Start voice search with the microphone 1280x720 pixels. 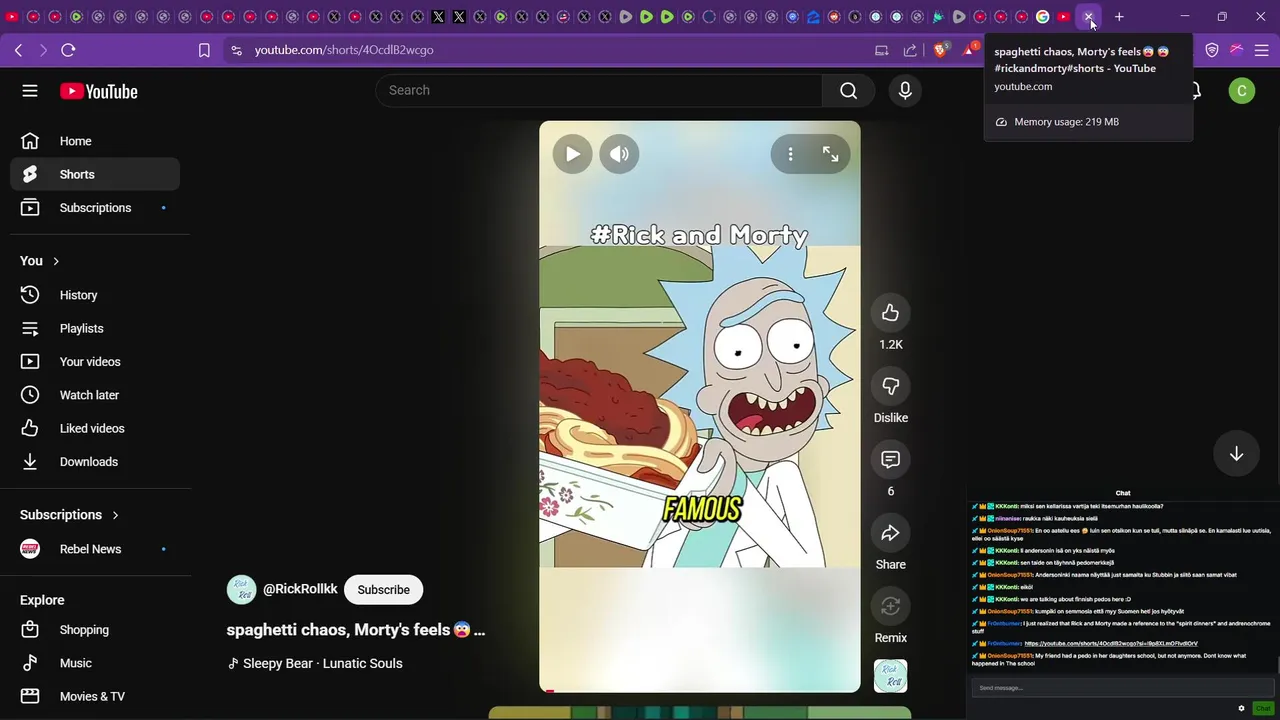tap(905, 91)
